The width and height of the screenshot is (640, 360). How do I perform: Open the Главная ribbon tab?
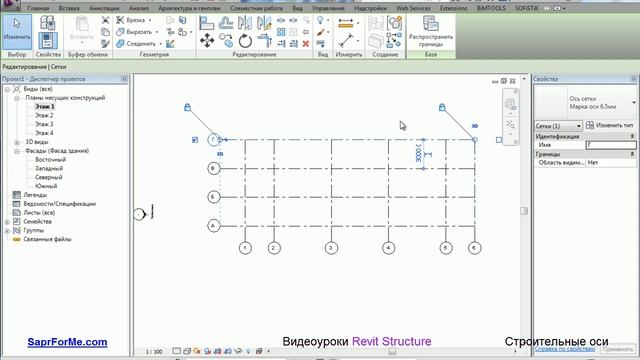click(x=38, y=8)
